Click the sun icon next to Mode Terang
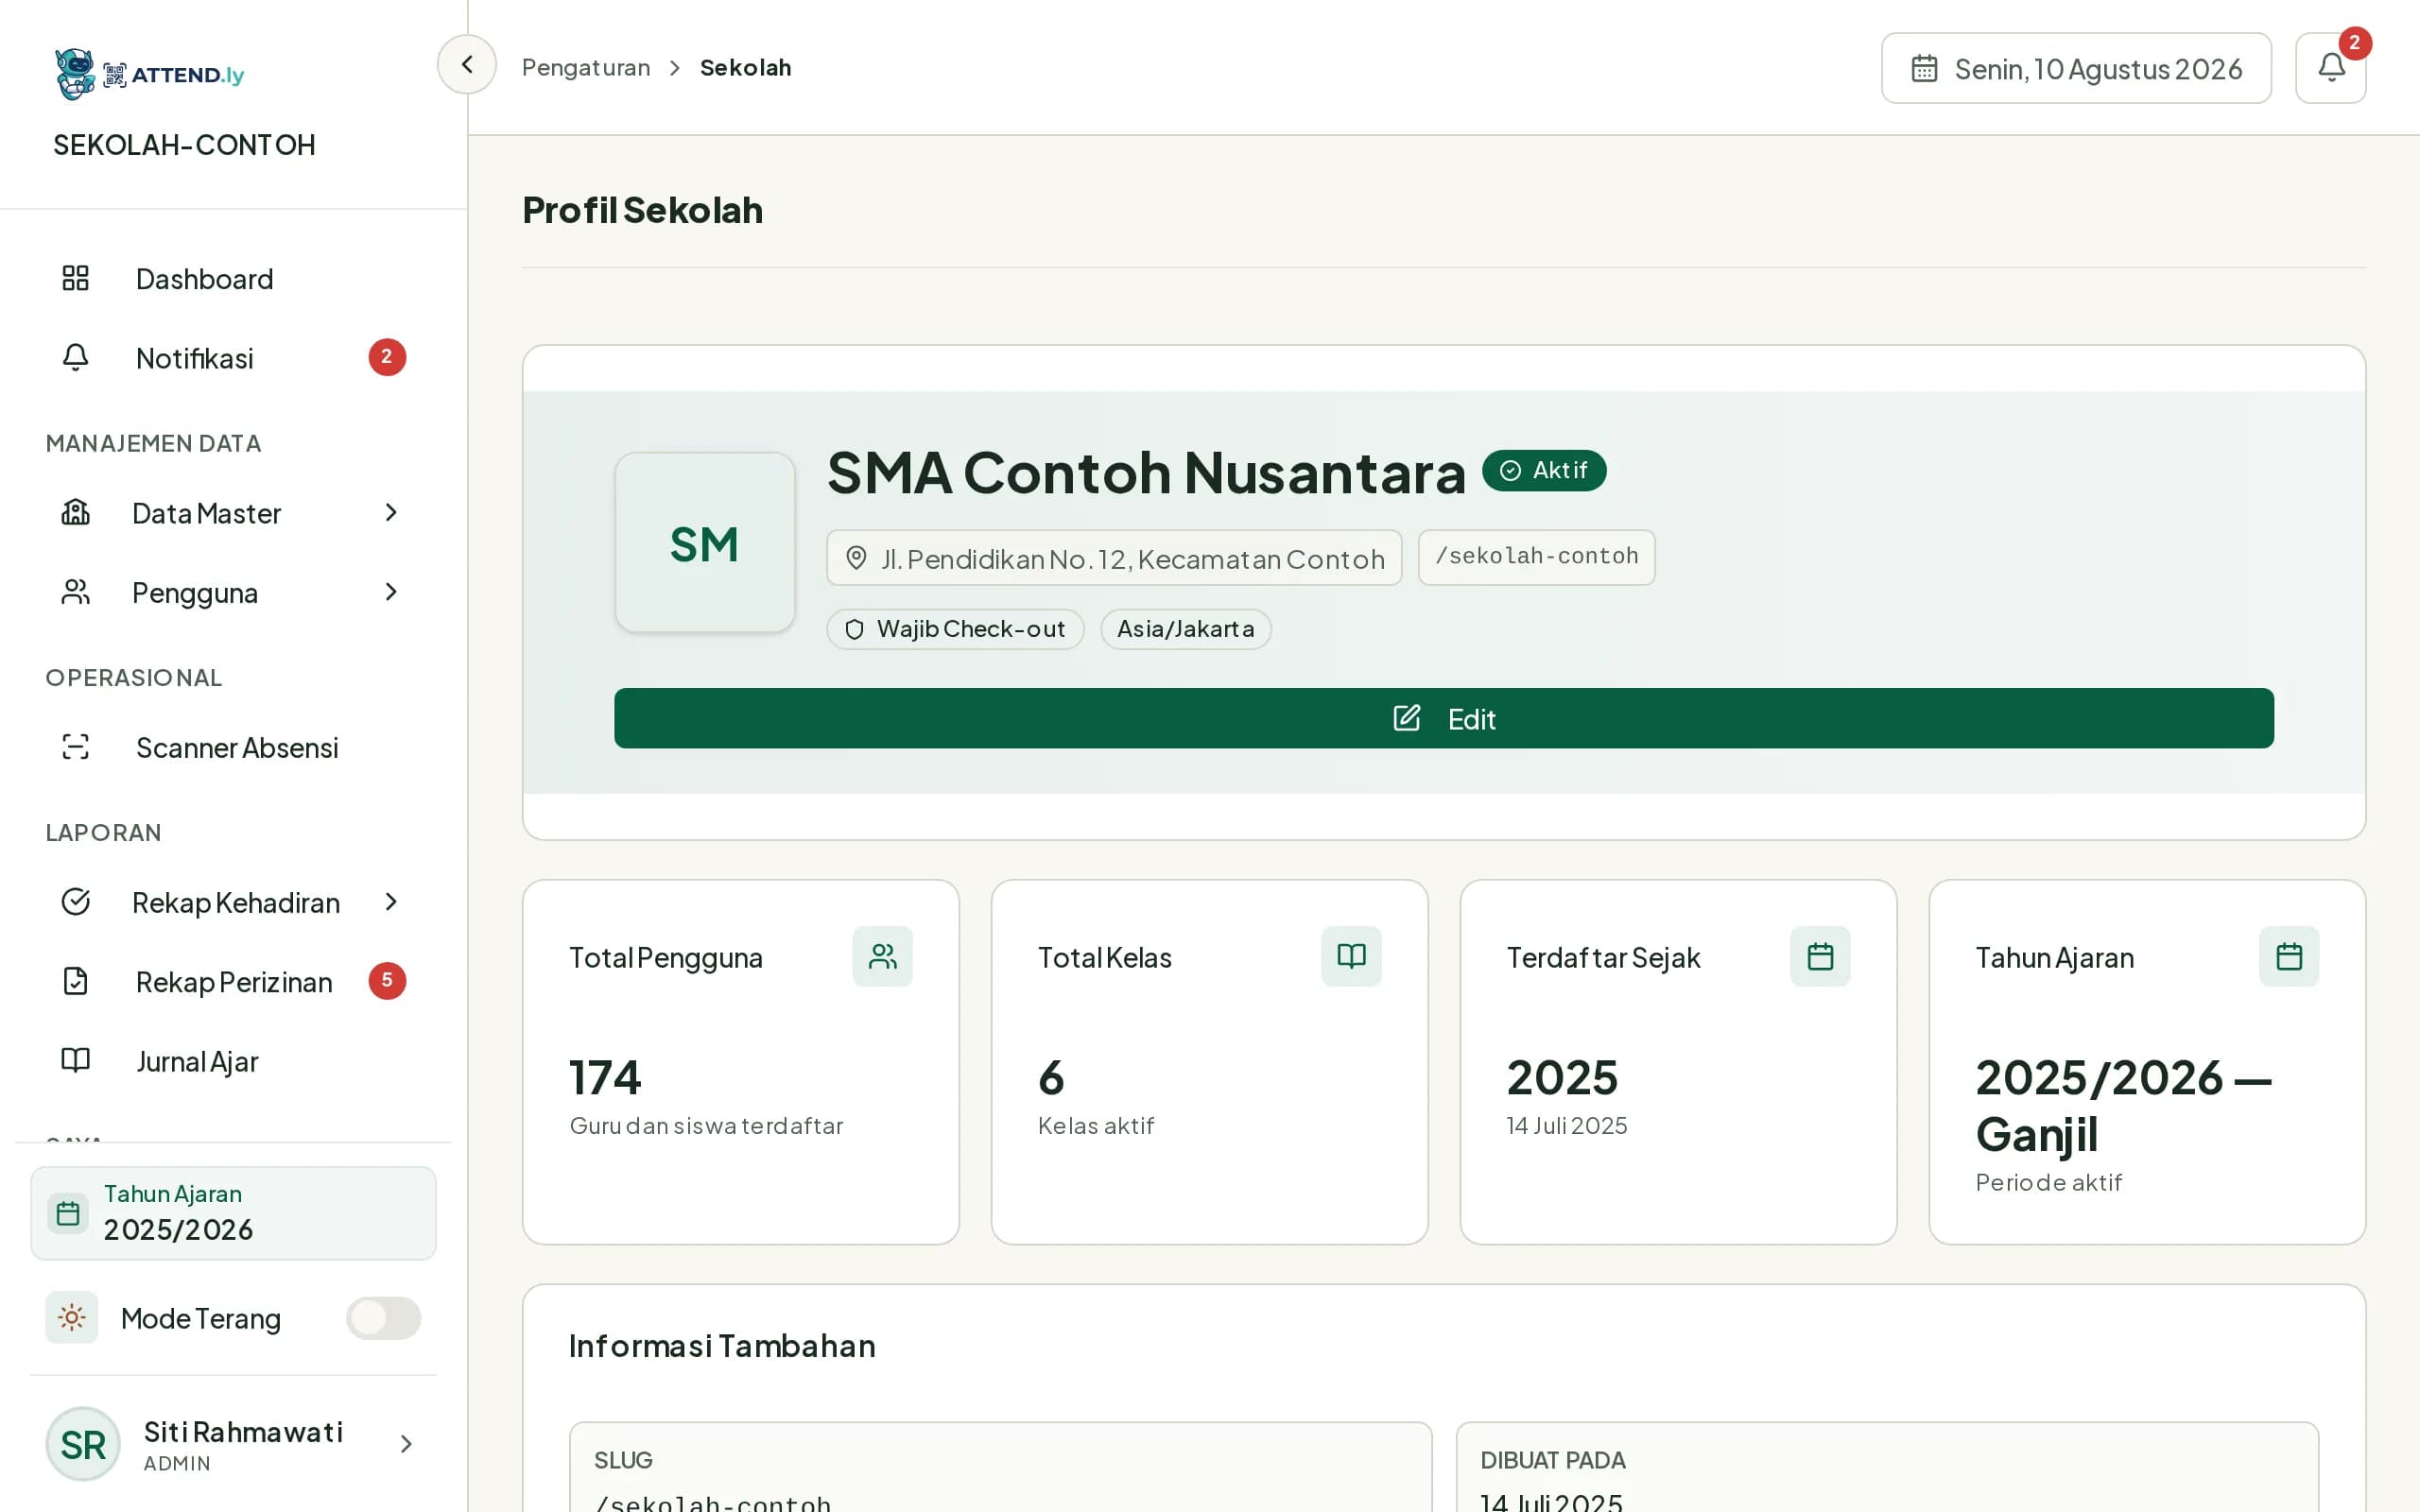2420x1512 pixels. 72,1317
